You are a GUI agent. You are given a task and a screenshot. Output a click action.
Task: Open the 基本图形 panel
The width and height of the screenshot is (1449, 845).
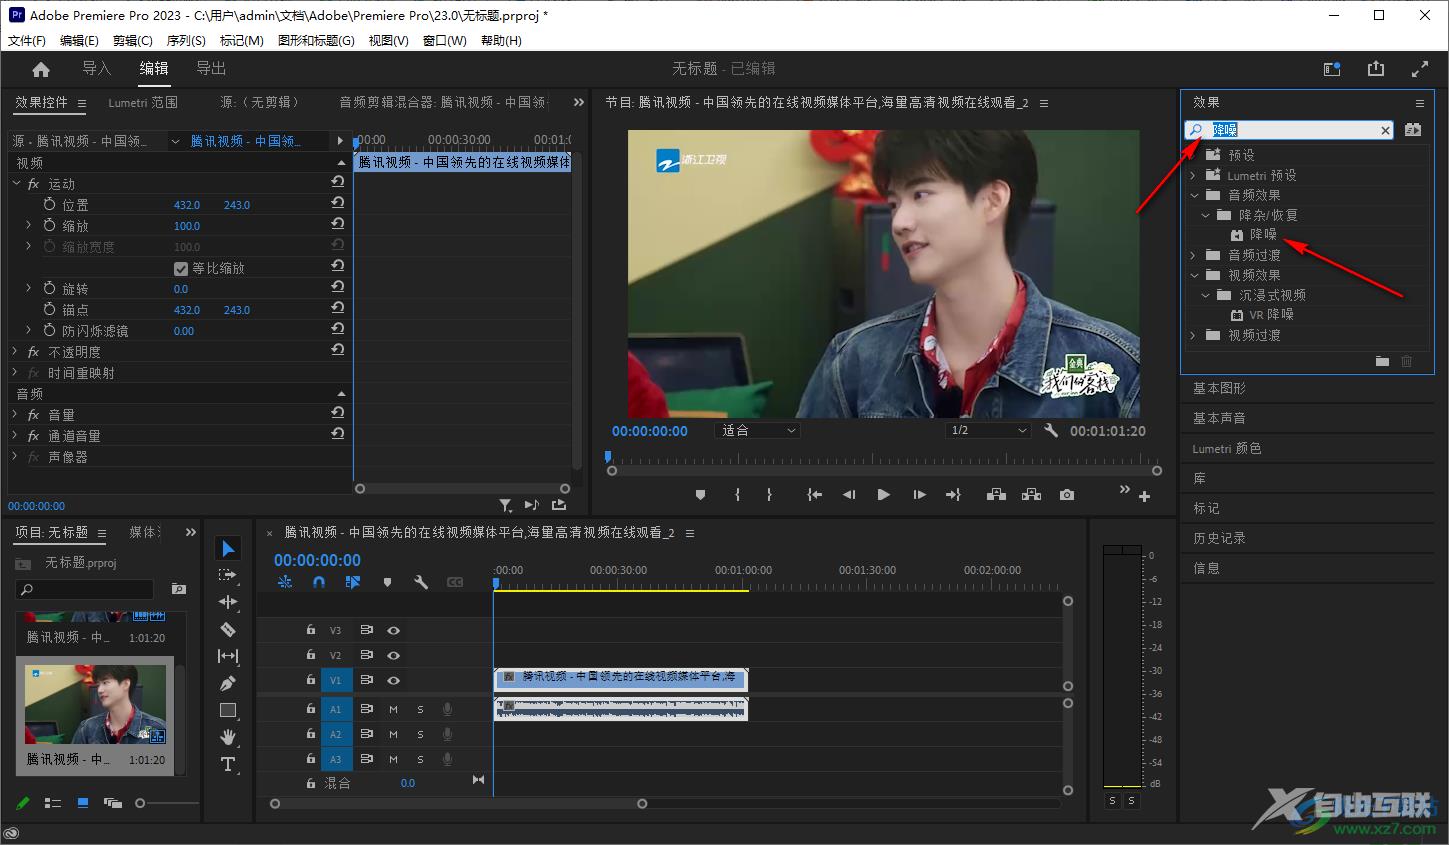pos(1220,388)
